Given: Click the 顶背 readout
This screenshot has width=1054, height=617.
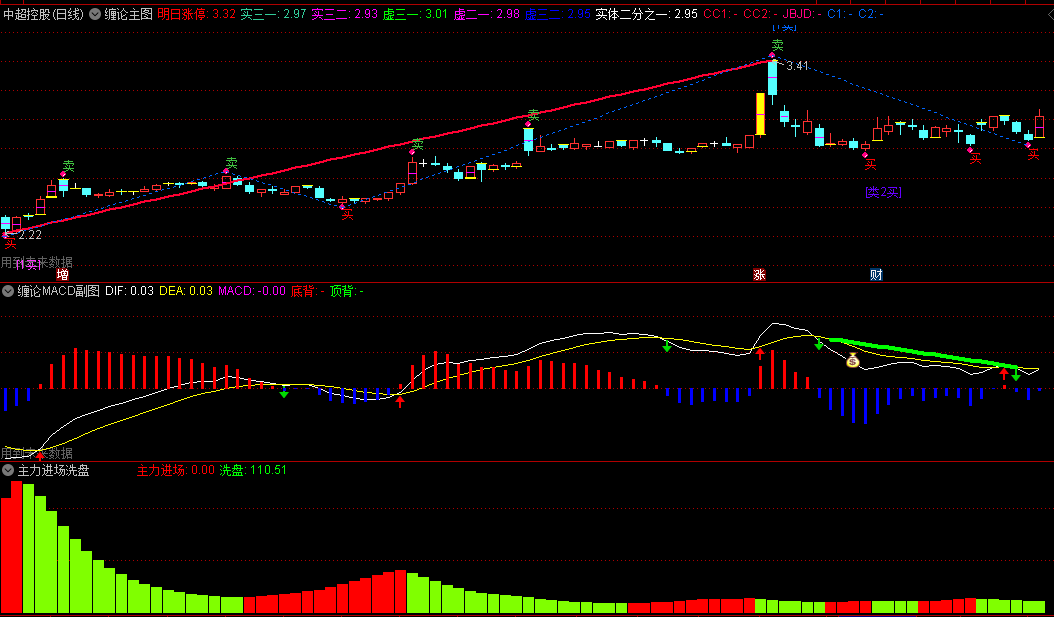Looking at the screenshot, I should click(x=346, y=291).
